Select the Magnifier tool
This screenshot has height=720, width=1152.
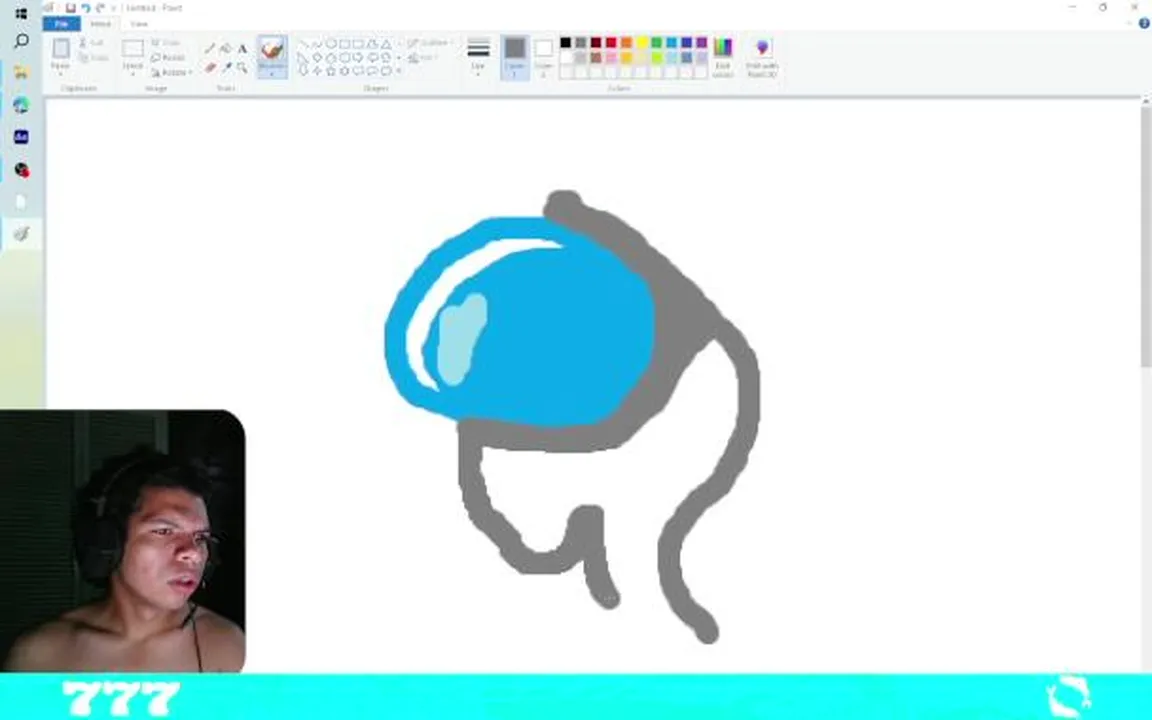(242, 68)
